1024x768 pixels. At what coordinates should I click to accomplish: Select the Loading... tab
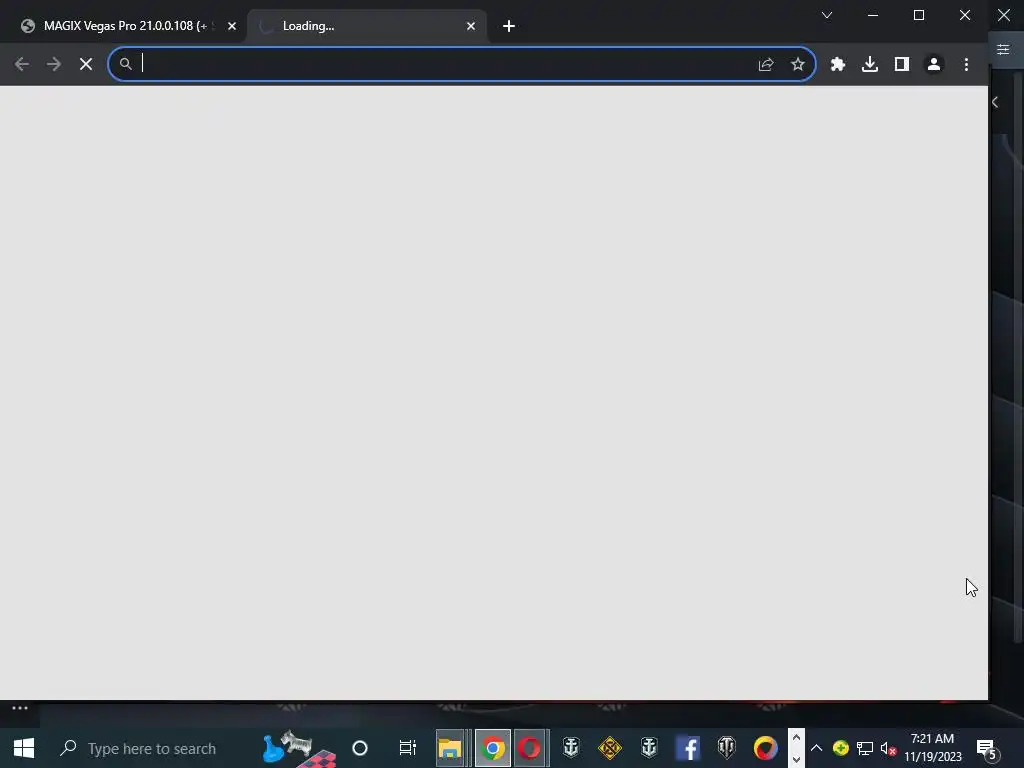(366, 26)
